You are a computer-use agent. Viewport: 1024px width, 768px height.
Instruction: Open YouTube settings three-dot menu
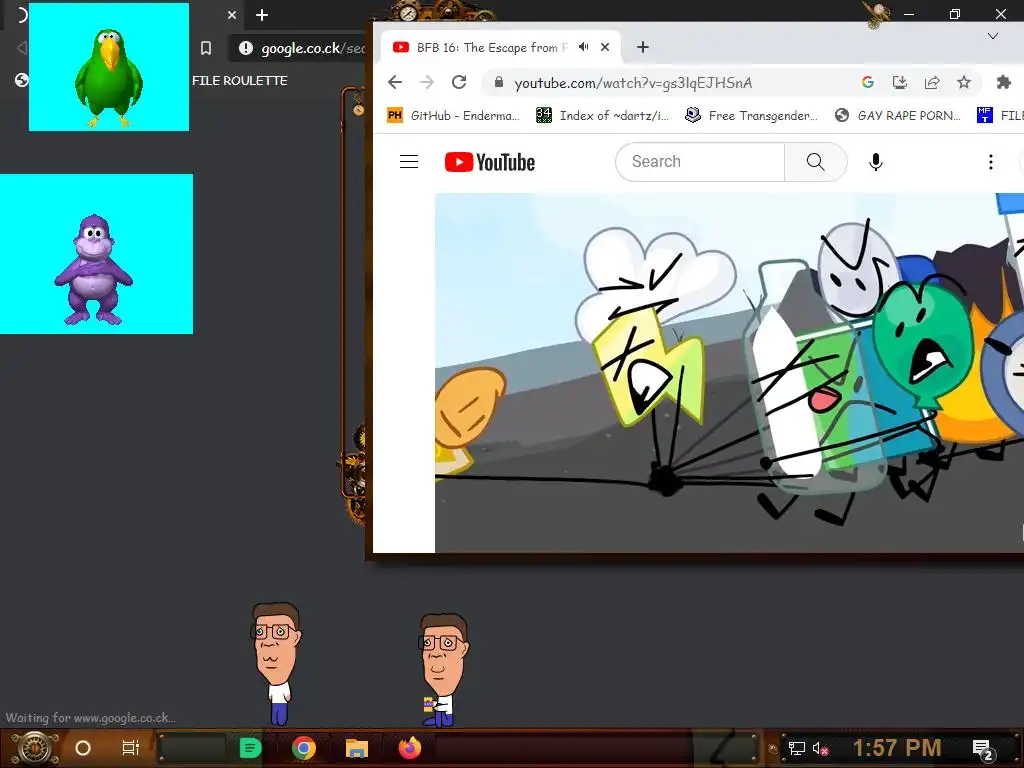991,162
